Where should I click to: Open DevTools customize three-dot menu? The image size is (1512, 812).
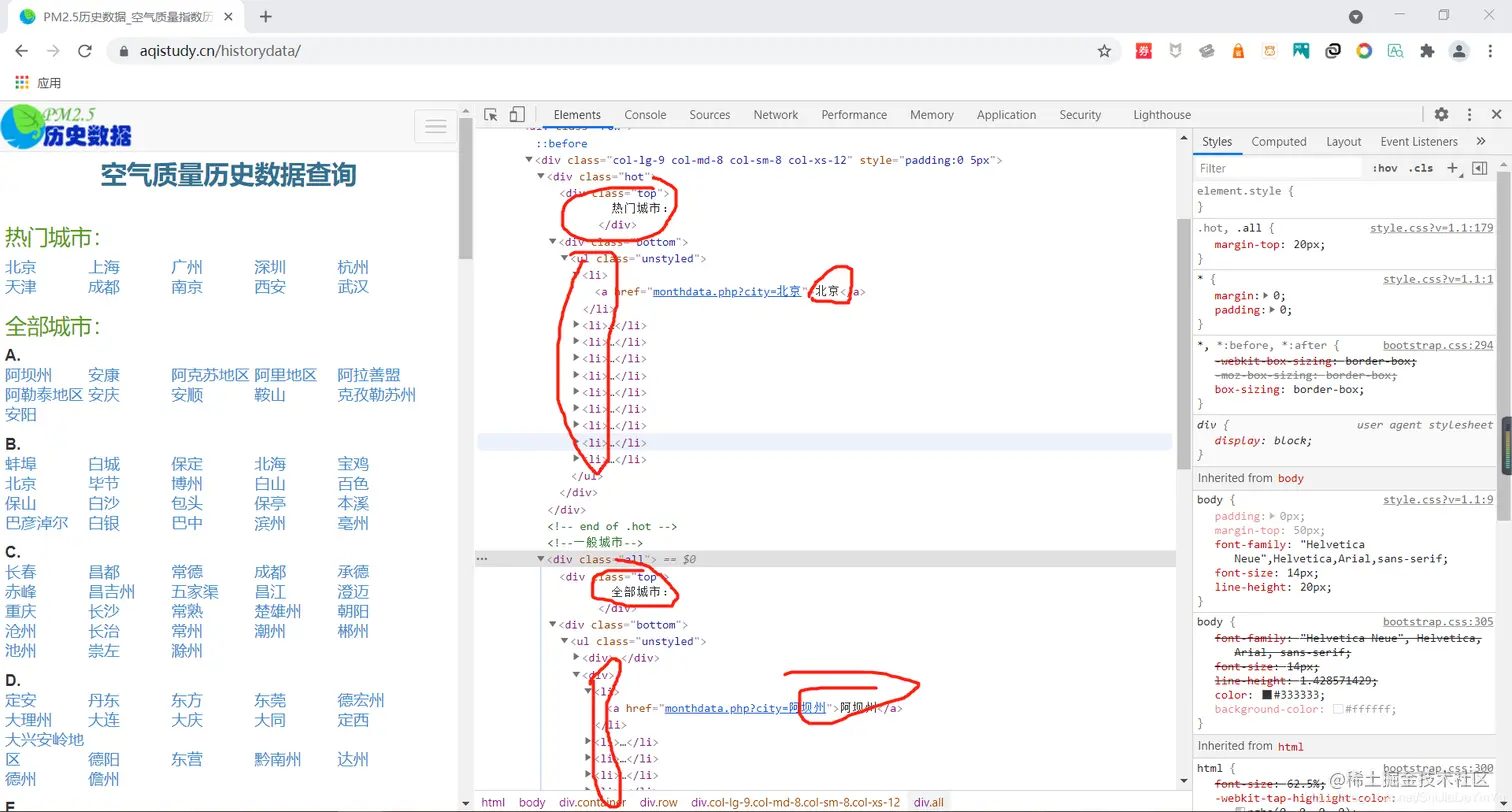coord(1469,115)
